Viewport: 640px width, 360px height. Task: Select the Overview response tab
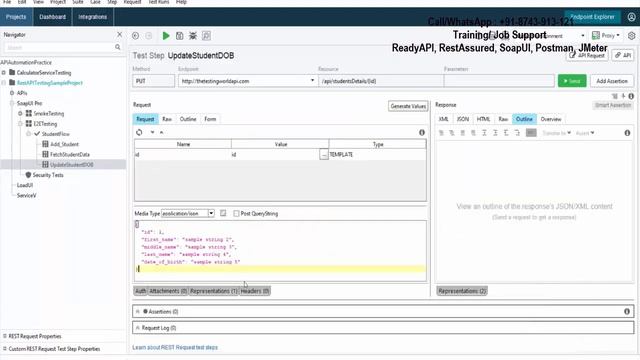click(551, 119)
